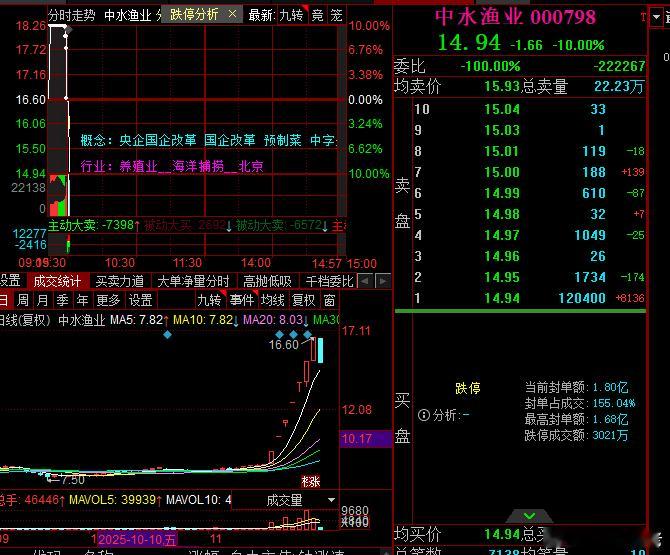
Task: Select the 千档委比 tab
Action: 329,281
